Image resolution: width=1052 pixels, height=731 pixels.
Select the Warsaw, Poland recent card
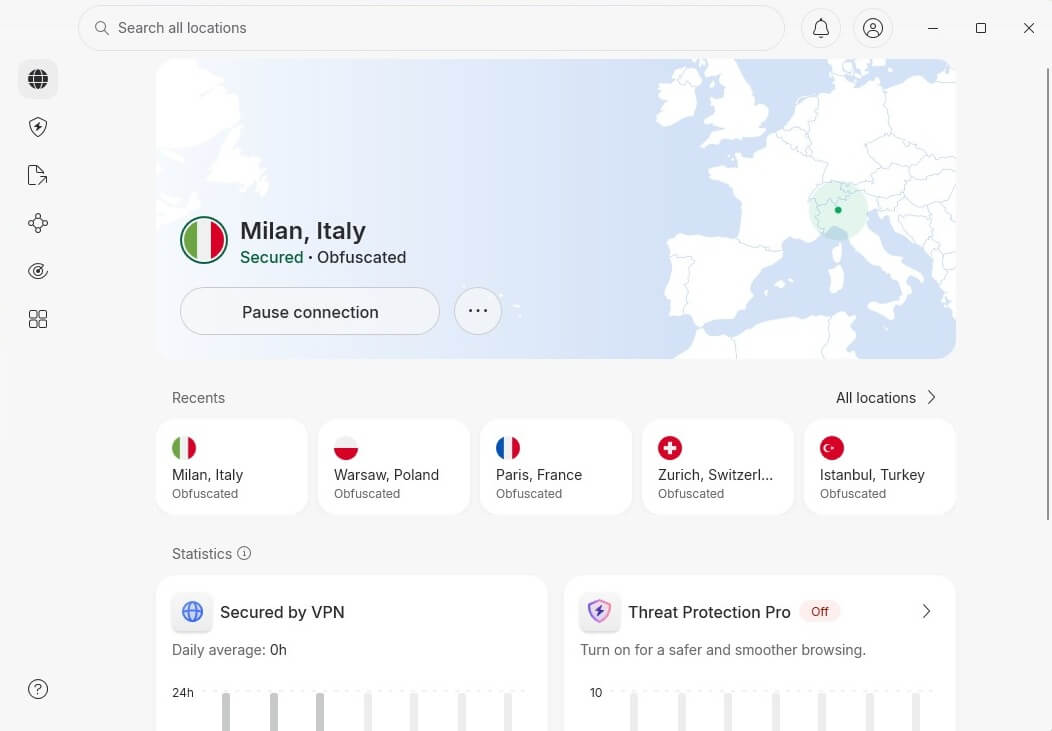394,466
